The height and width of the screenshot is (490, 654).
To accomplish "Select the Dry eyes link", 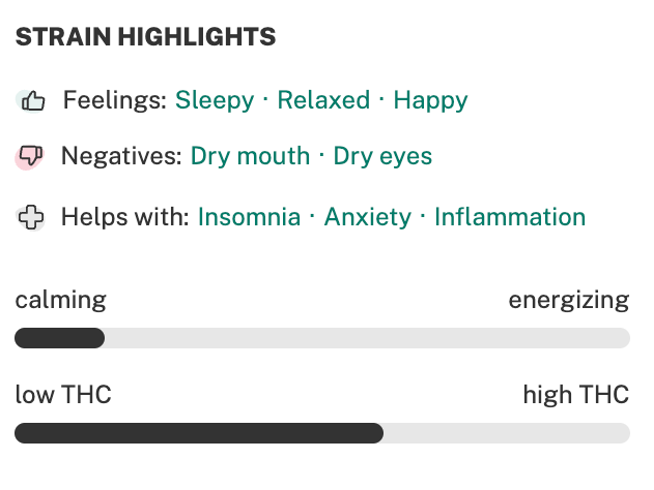I will 382,157.
